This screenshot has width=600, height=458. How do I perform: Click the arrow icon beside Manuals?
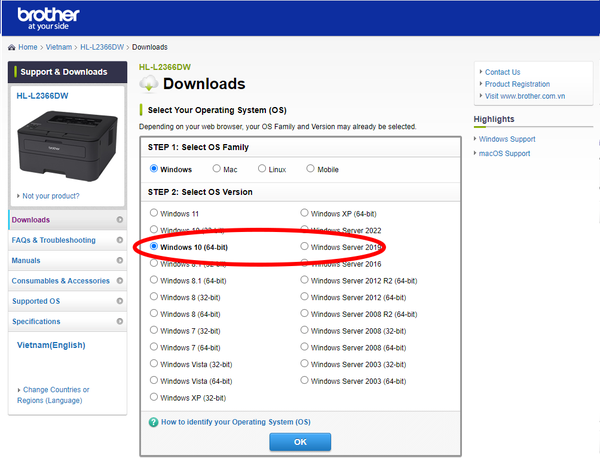coord(120,260)
